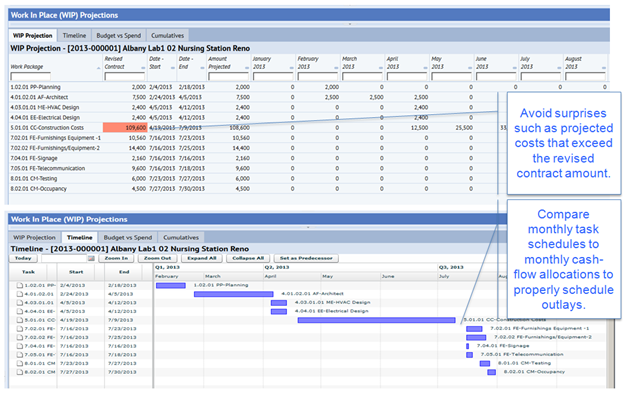Open the April 2013 column filter arrow
The height and width of the screenshot is (394, 628).
pyautogui.click(x=425, y=68)
